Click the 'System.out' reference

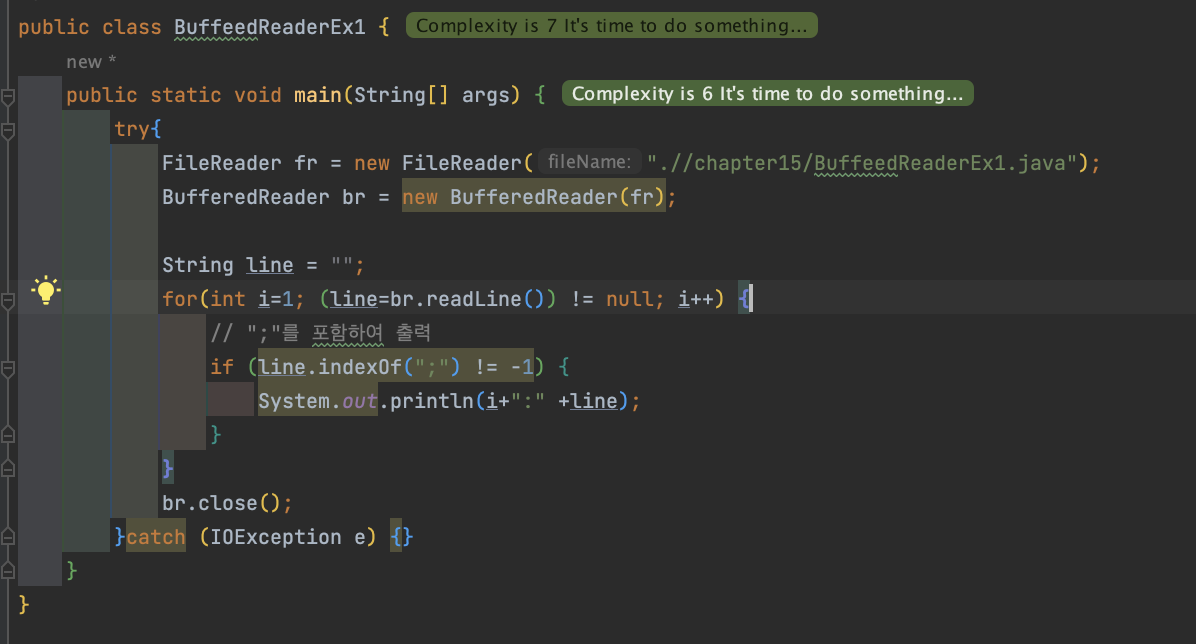tap(317, 401)
